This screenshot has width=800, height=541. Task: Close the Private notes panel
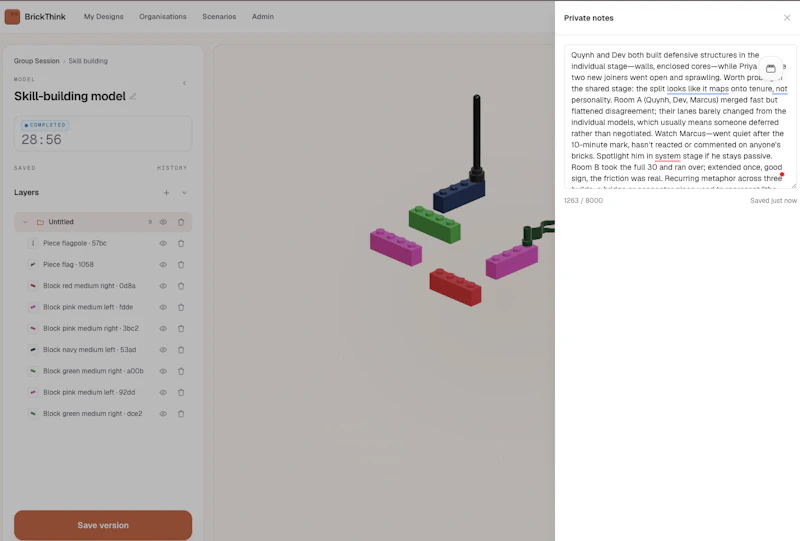click(787, 18)
